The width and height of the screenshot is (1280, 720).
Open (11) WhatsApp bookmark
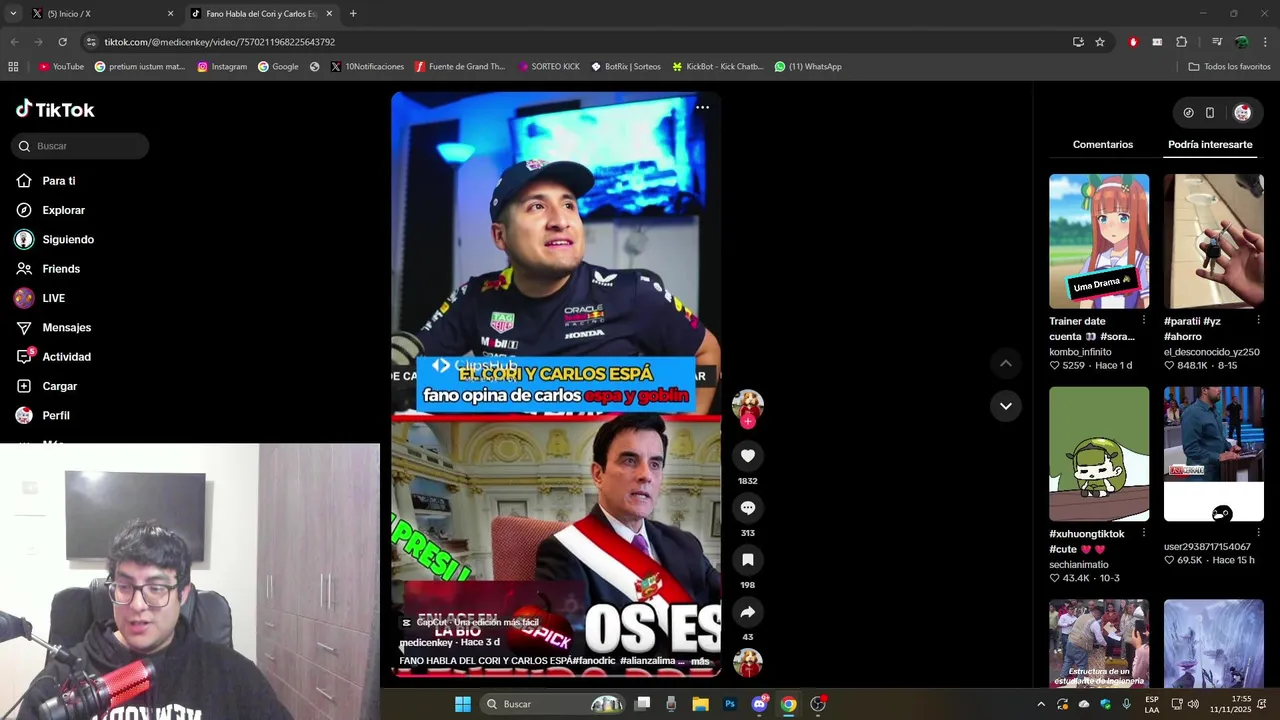808,67
